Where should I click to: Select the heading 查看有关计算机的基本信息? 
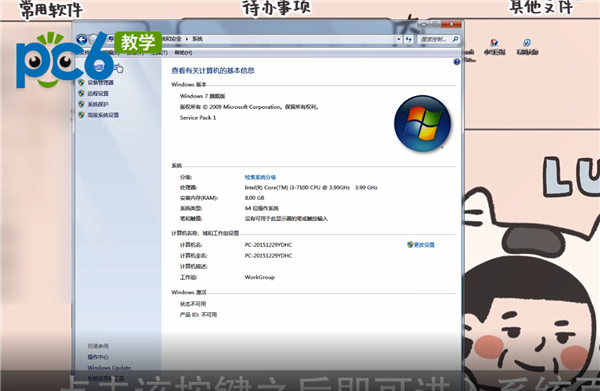click(213, 70)
